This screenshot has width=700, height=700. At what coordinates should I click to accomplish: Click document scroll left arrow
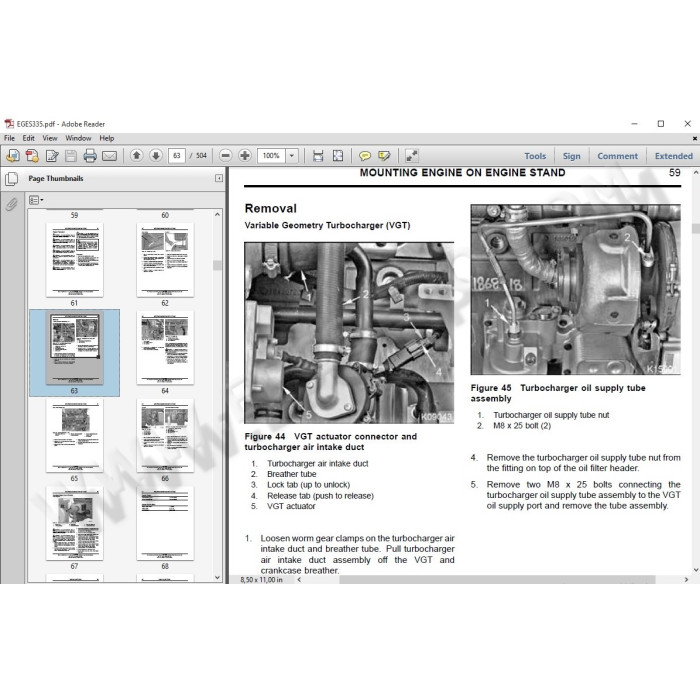299,579
